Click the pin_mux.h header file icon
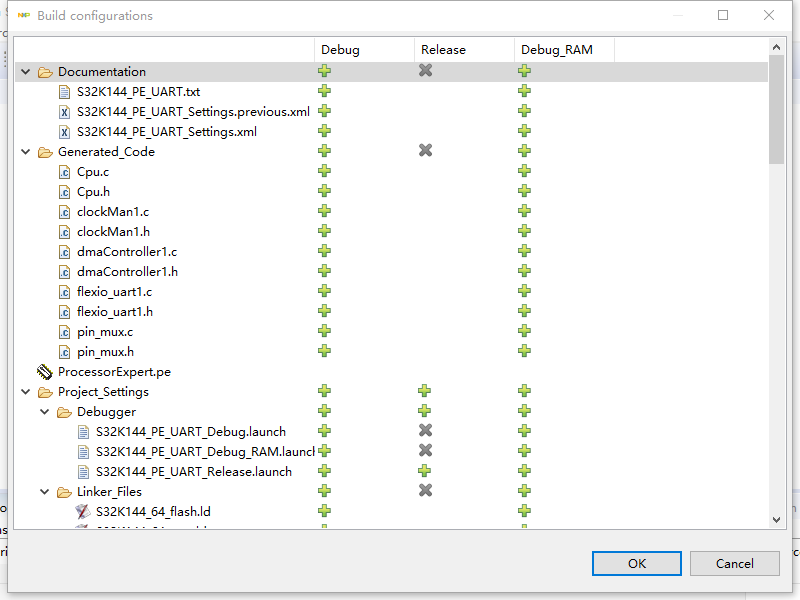Screen dimensions: 800x600 [x=64, y=351]
